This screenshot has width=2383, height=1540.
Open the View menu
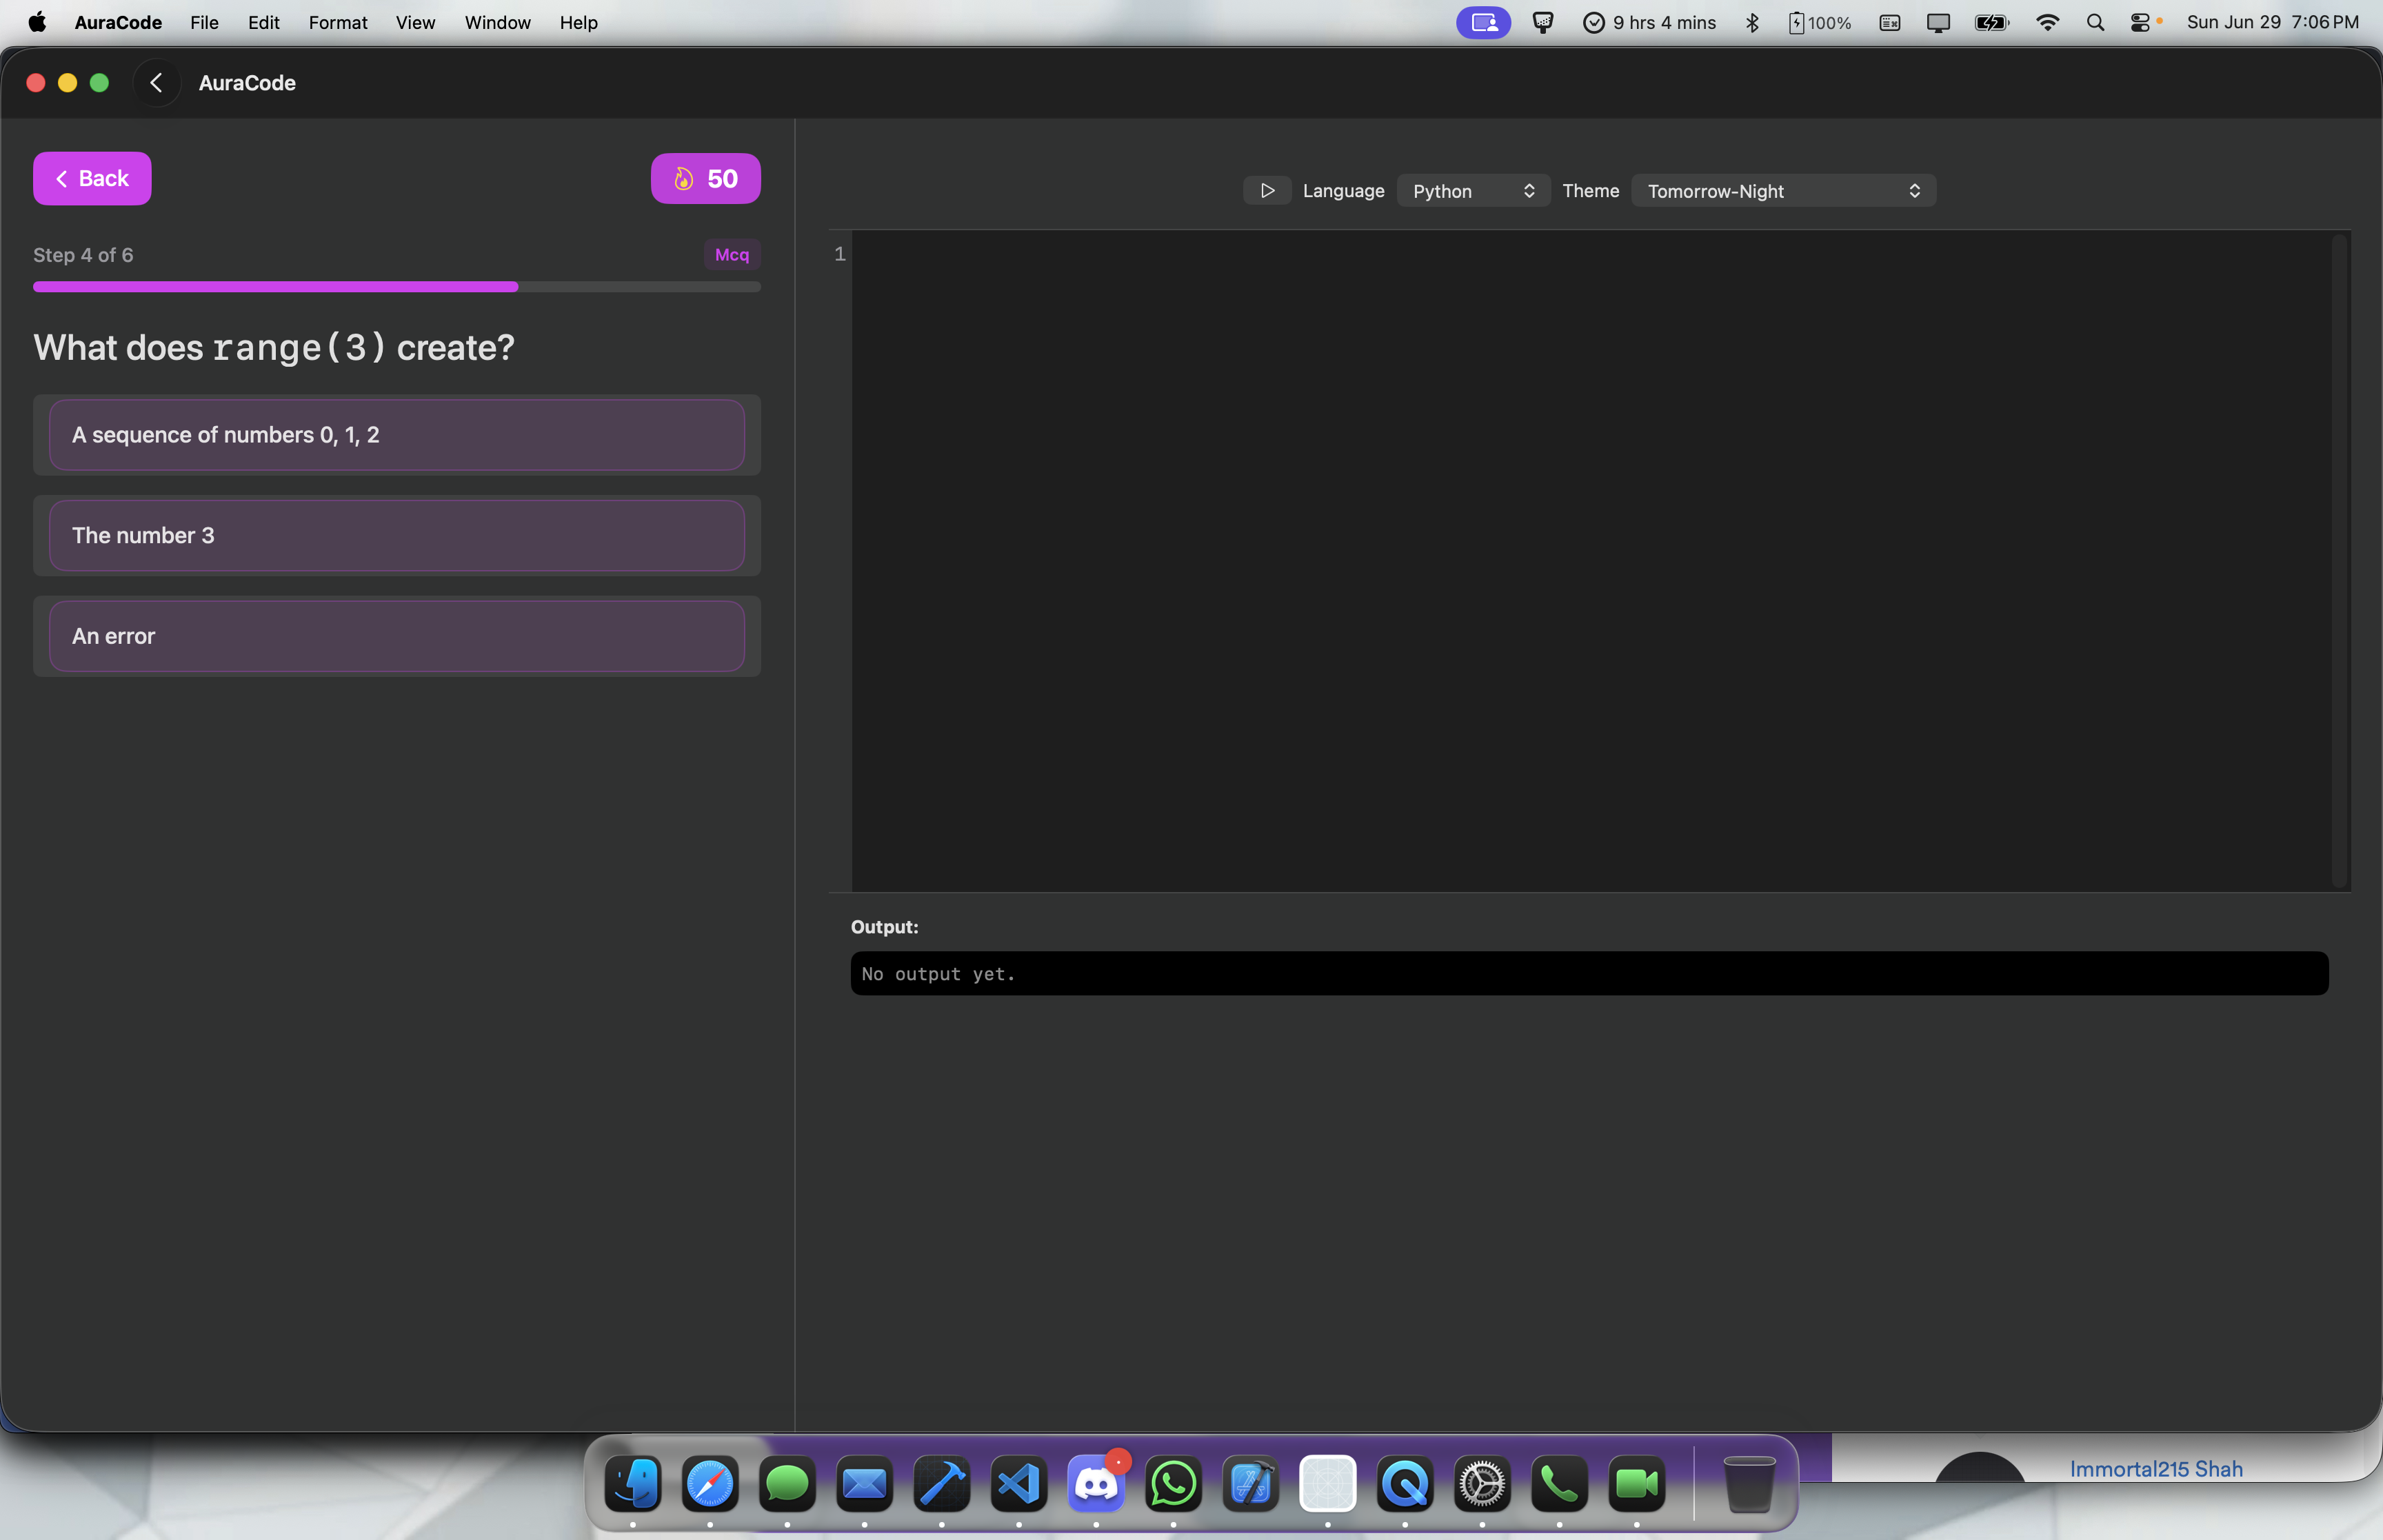[414, 22]
